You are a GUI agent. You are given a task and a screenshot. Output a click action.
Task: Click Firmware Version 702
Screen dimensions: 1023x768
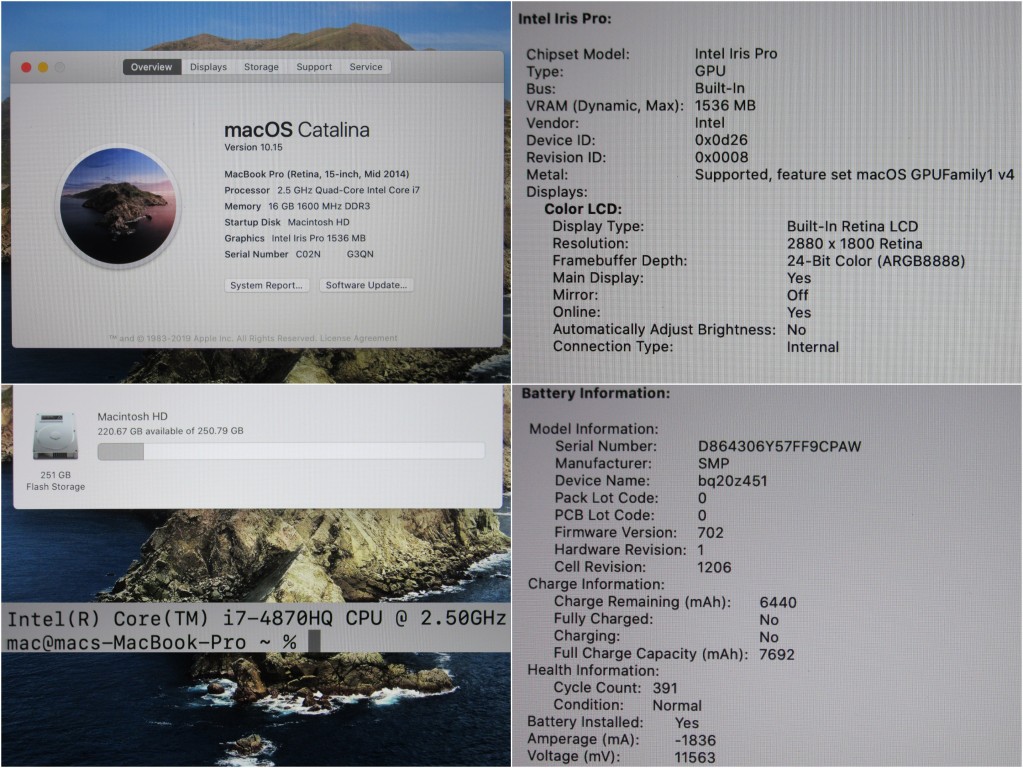click(710, 532)
